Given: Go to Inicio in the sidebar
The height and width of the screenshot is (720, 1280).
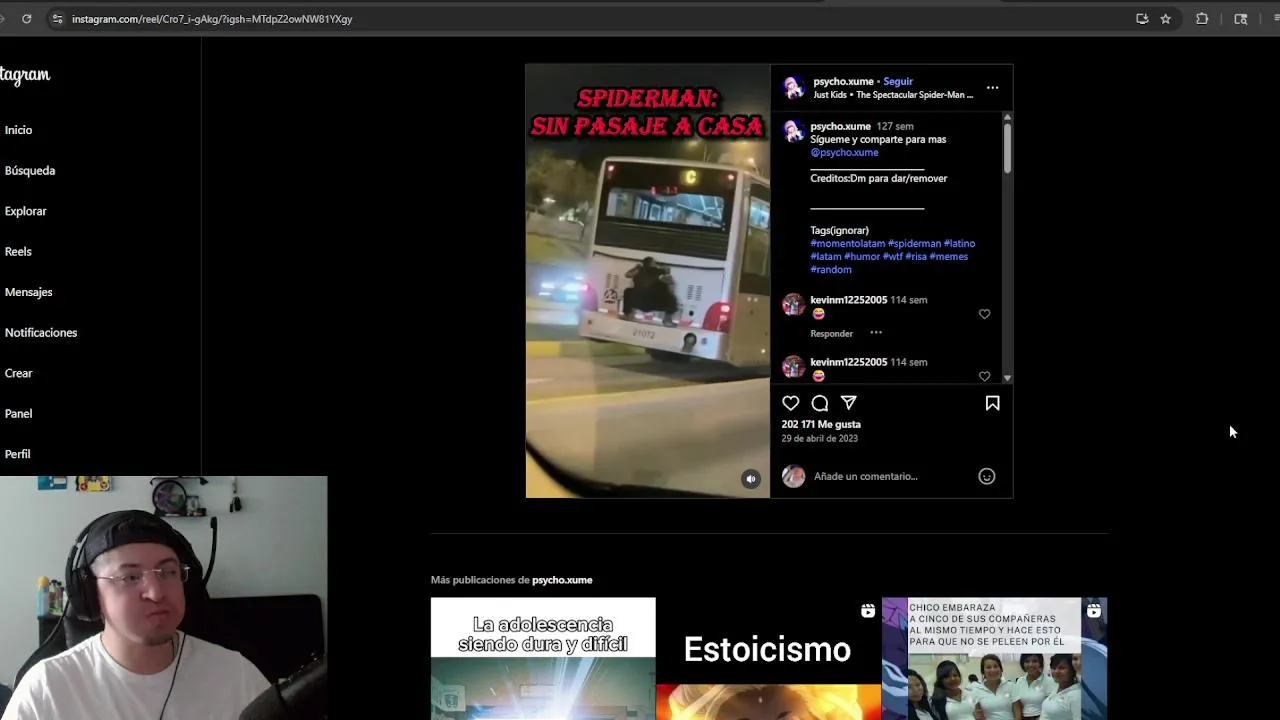Looking at the screenshot, I should tap(18, 130).
